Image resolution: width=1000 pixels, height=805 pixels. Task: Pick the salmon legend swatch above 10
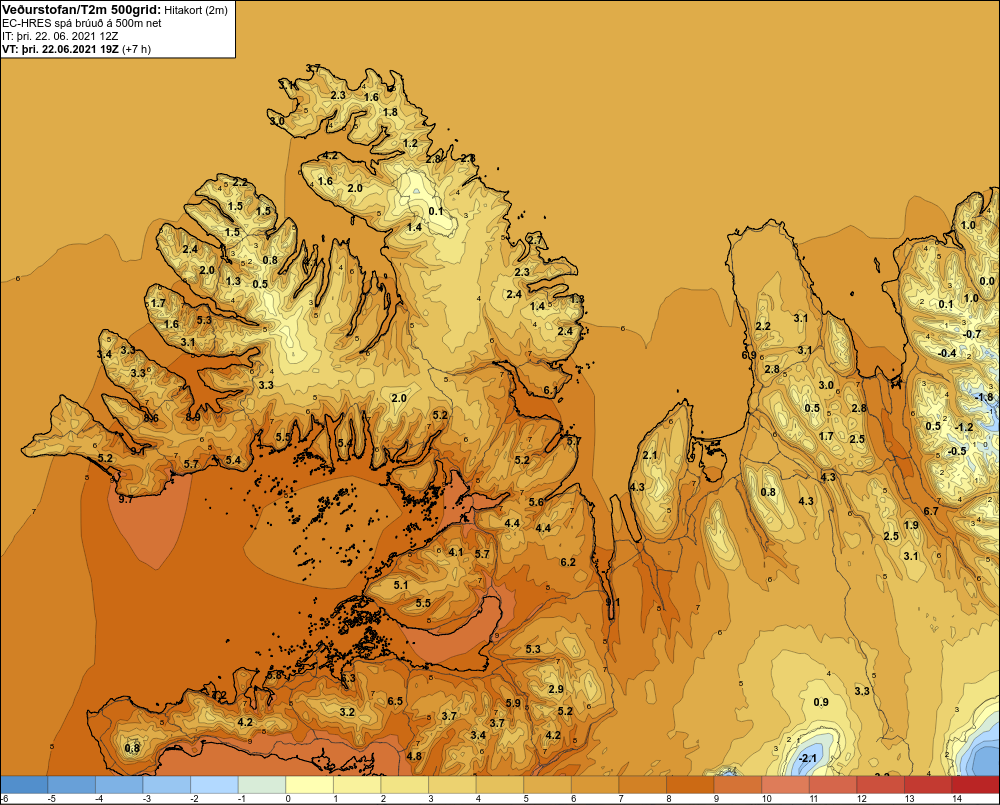[785, 784]
